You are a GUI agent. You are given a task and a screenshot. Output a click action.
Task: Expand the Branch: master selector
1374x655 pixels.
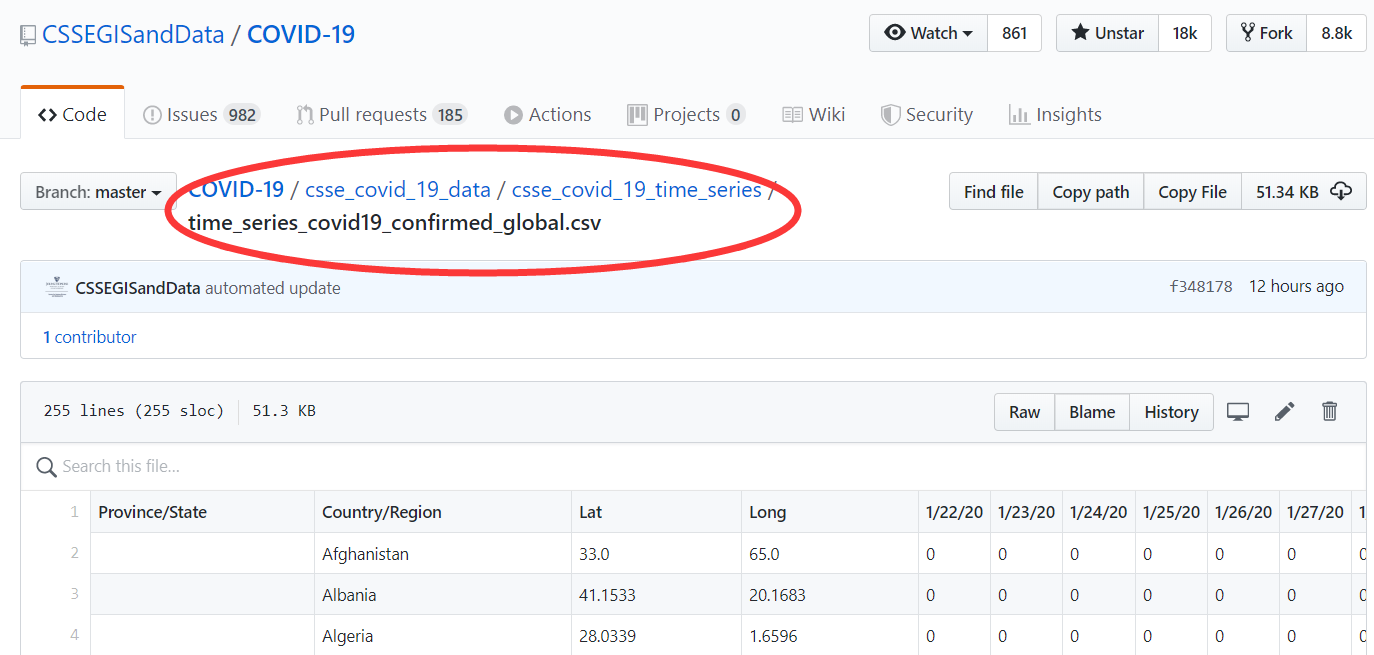click(x=98, y=192)
